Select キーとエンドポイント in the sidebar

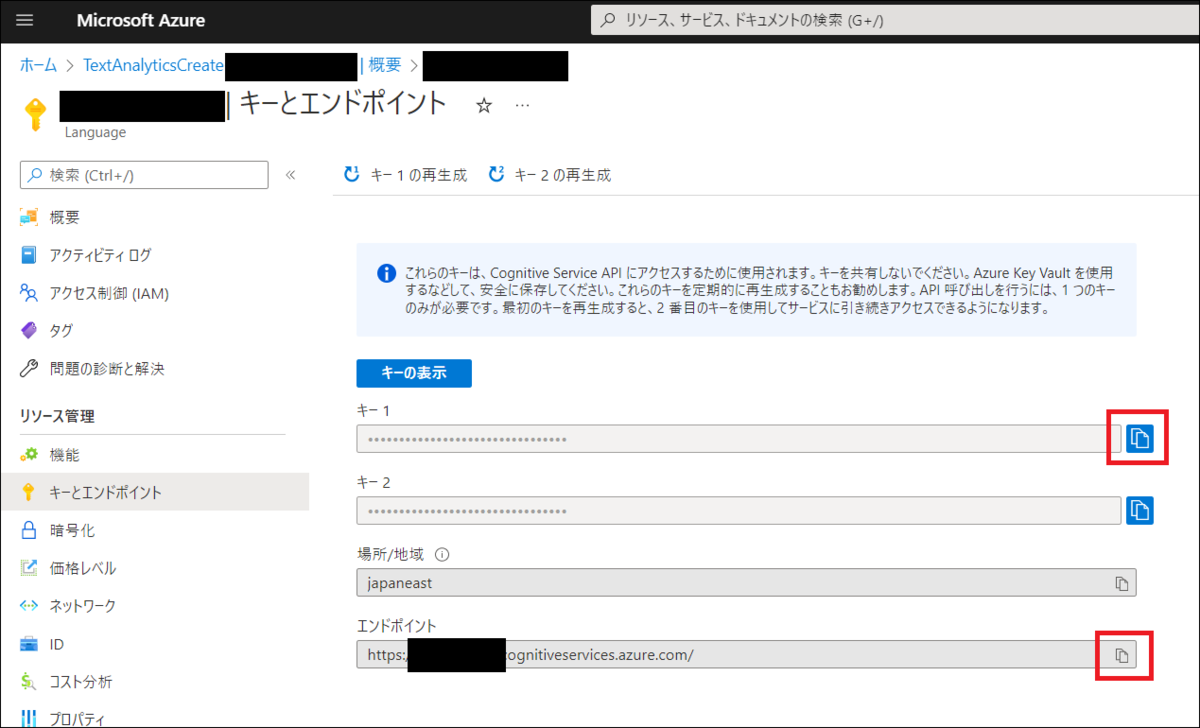point(154,492)
